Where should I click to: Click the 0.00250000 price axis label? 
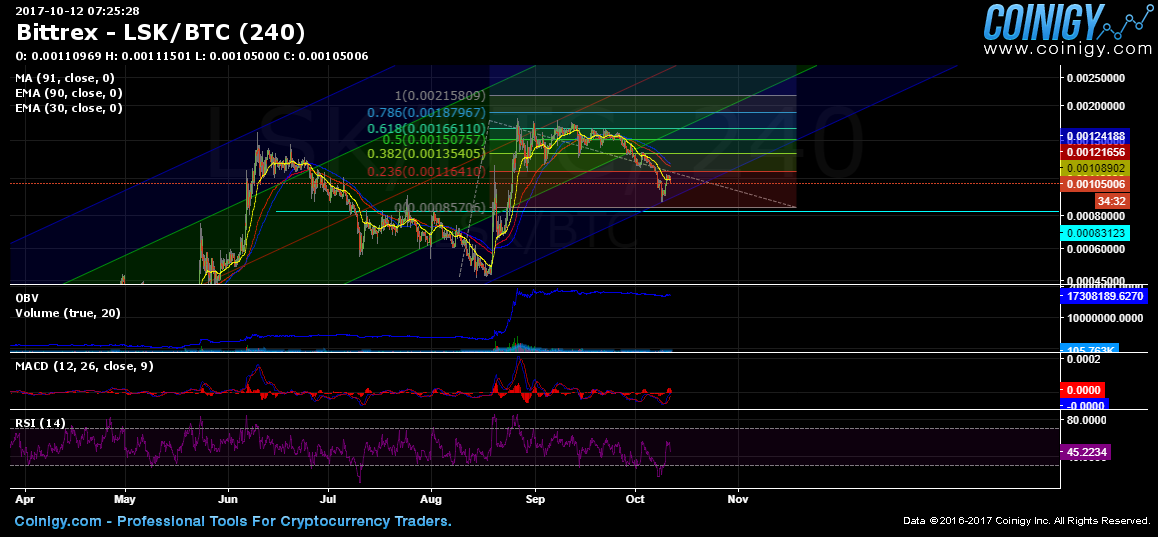1094,78
